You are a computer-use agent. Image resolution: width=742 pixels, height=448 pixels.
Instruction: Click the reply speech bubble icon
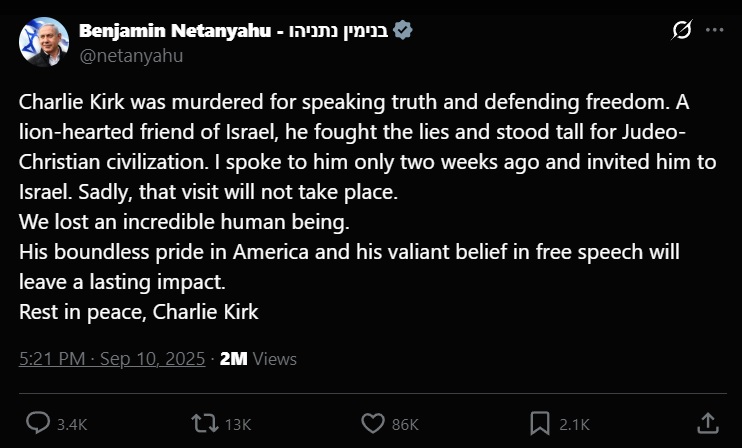[x=39, y=423]
